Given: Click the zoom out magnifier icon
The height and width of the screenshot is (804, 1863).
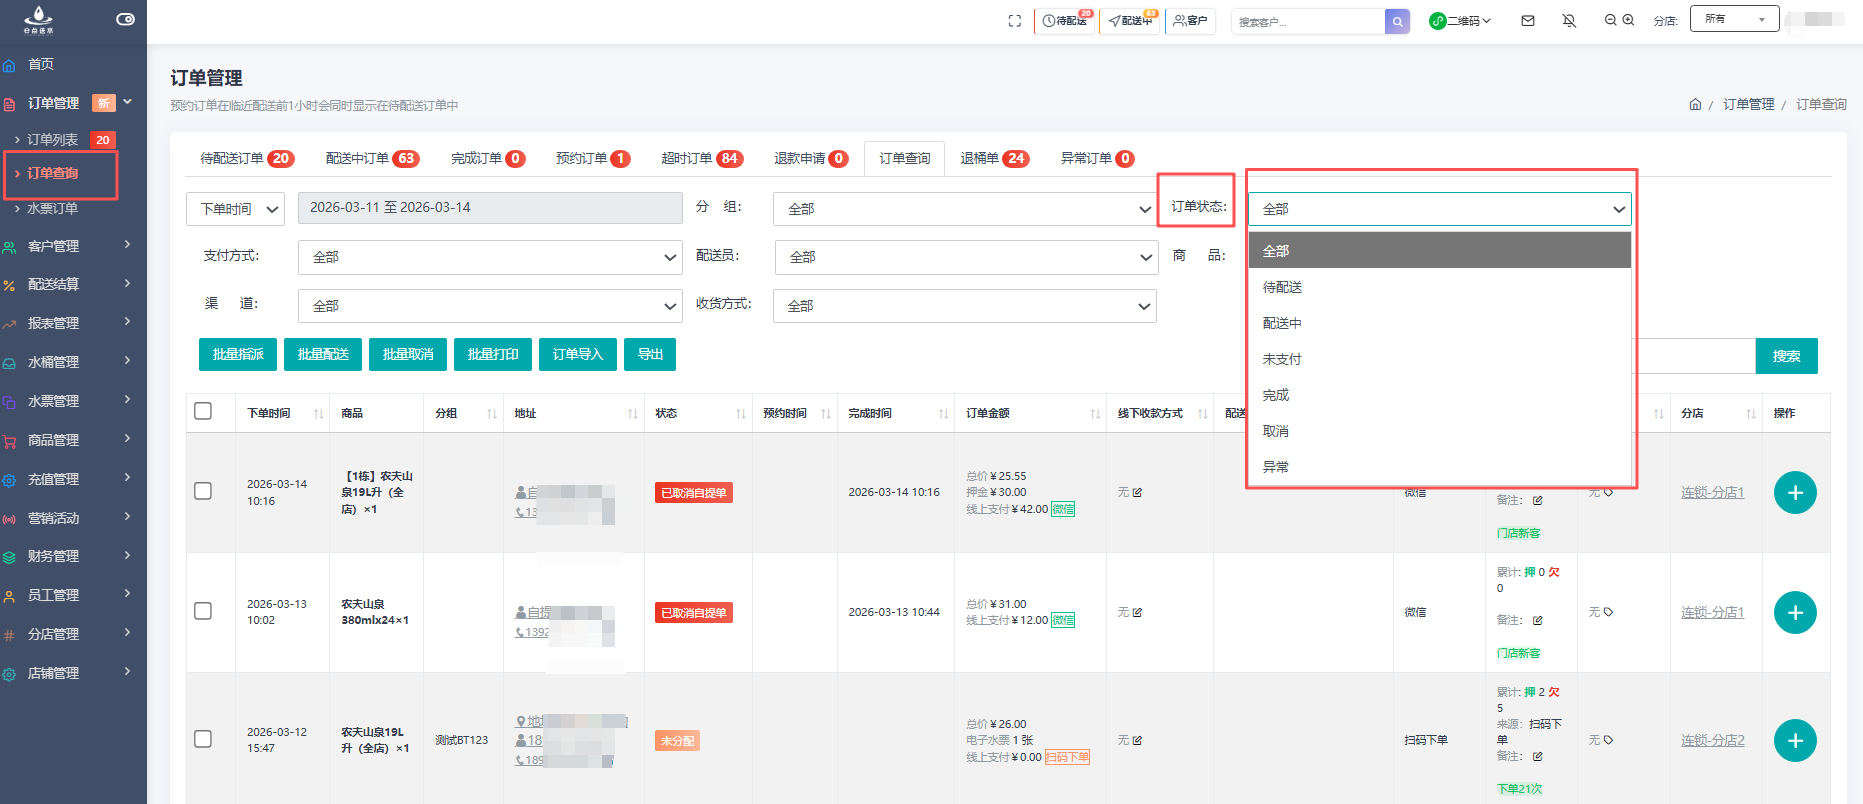Looking at the screenshot, I should [x=1610, y=20].
